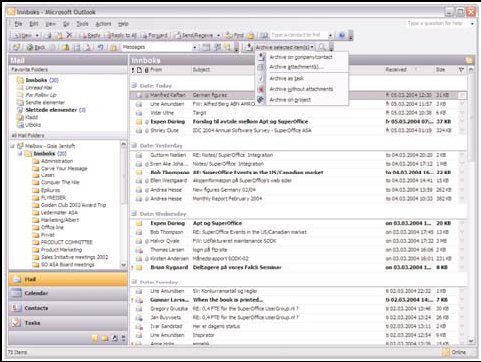Collapse the Date: Today group
Viewport: 481px width, 362px height.
click(x=134, y=86)
